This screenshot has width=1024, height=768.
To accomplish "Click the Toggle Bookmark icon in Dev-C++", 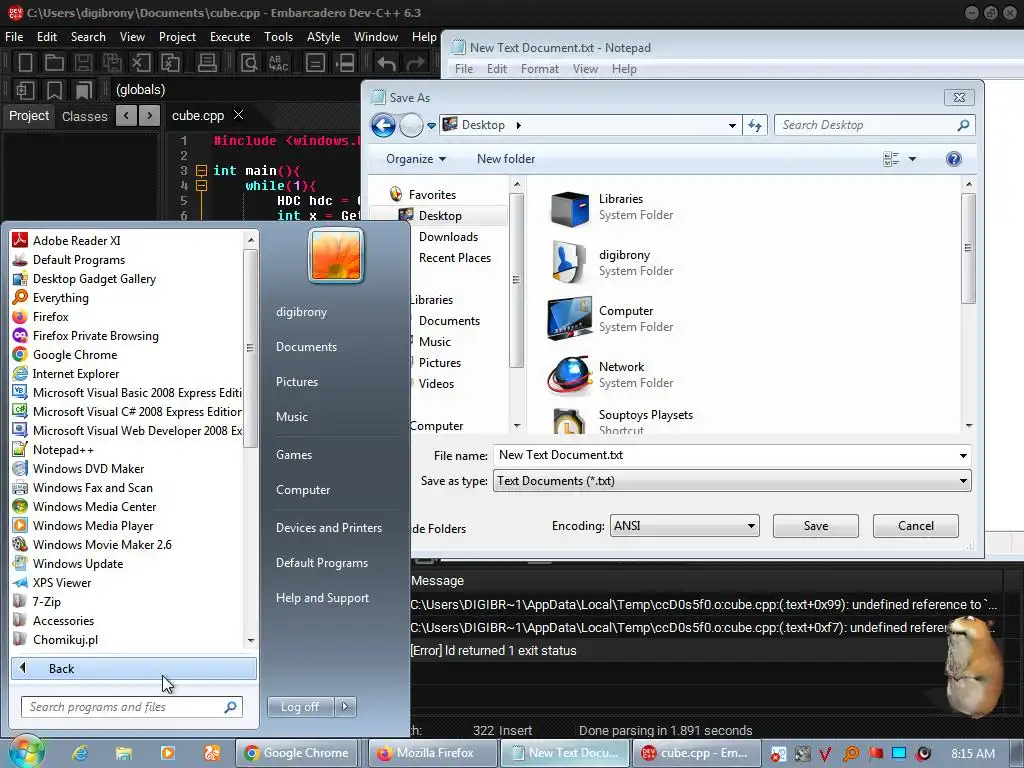I will click(55, 90).
